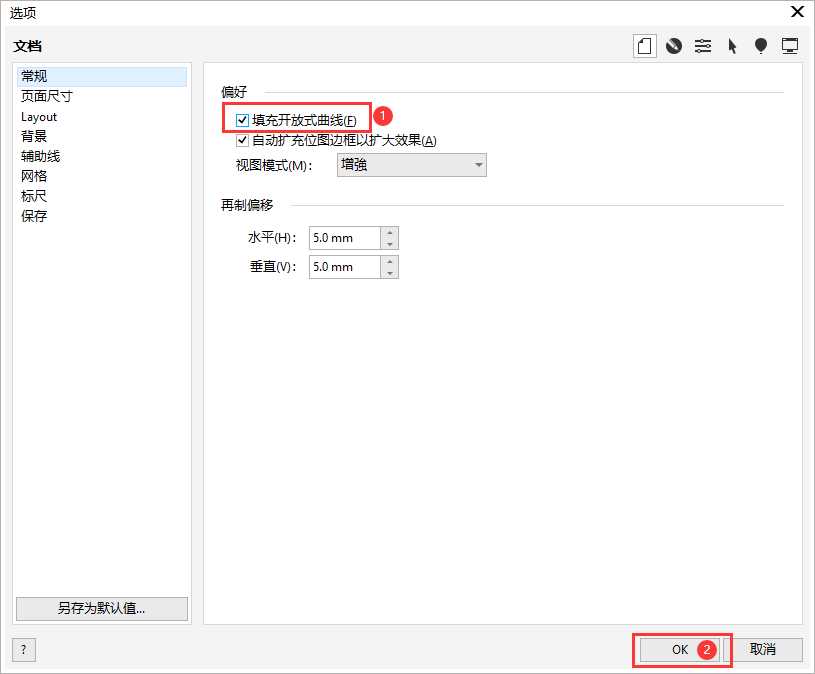Image resolution: width=815 pixels, height=674 pixels.
Task: Select 常规 in the document list
Action: click(102, 76)
